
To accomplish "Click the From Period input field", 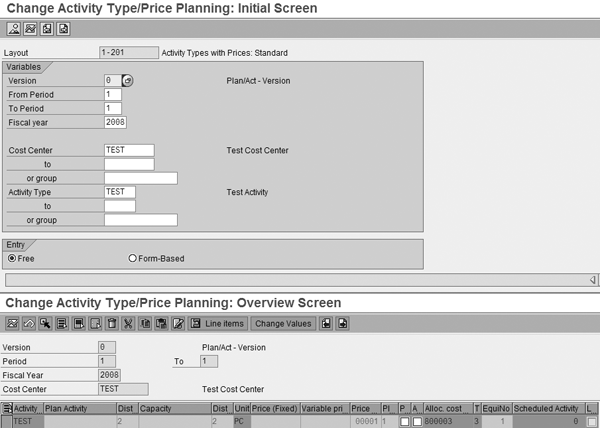I will (113, 94).
